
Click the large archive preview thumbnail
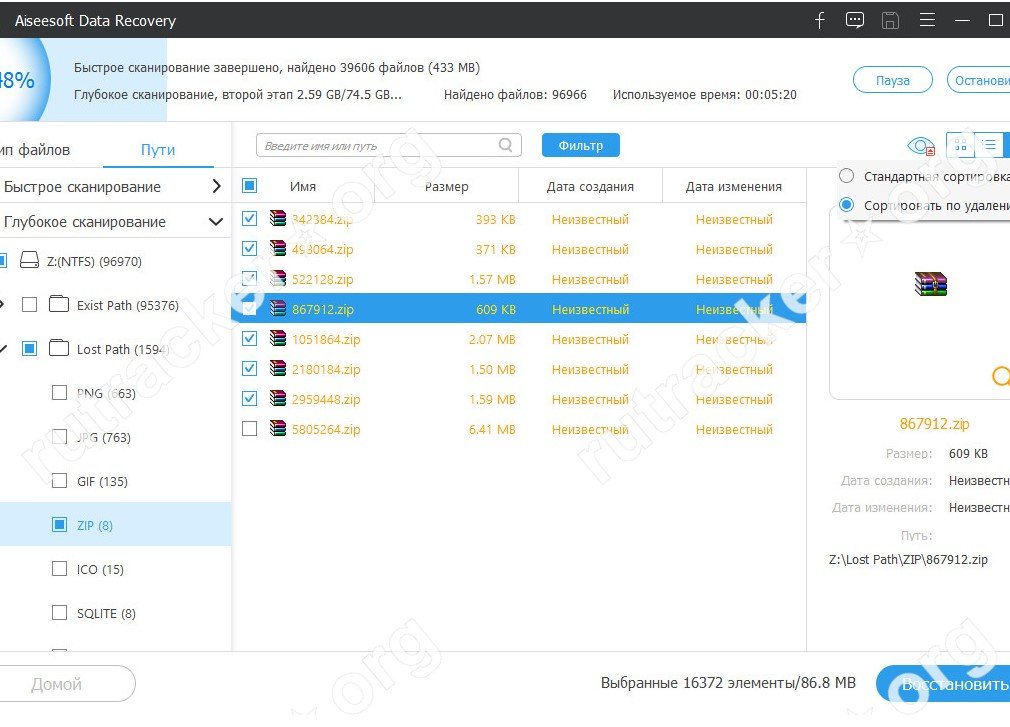point(931,284)
